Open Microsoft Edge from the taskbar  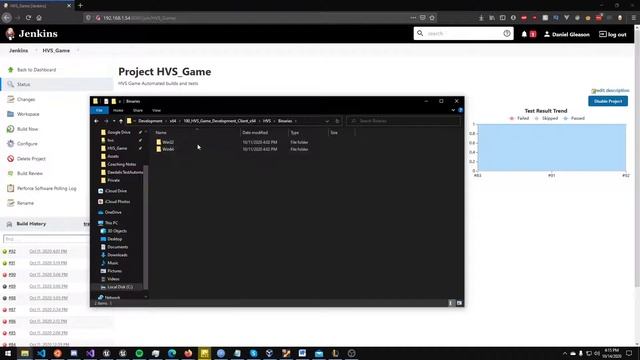[172, 353]
